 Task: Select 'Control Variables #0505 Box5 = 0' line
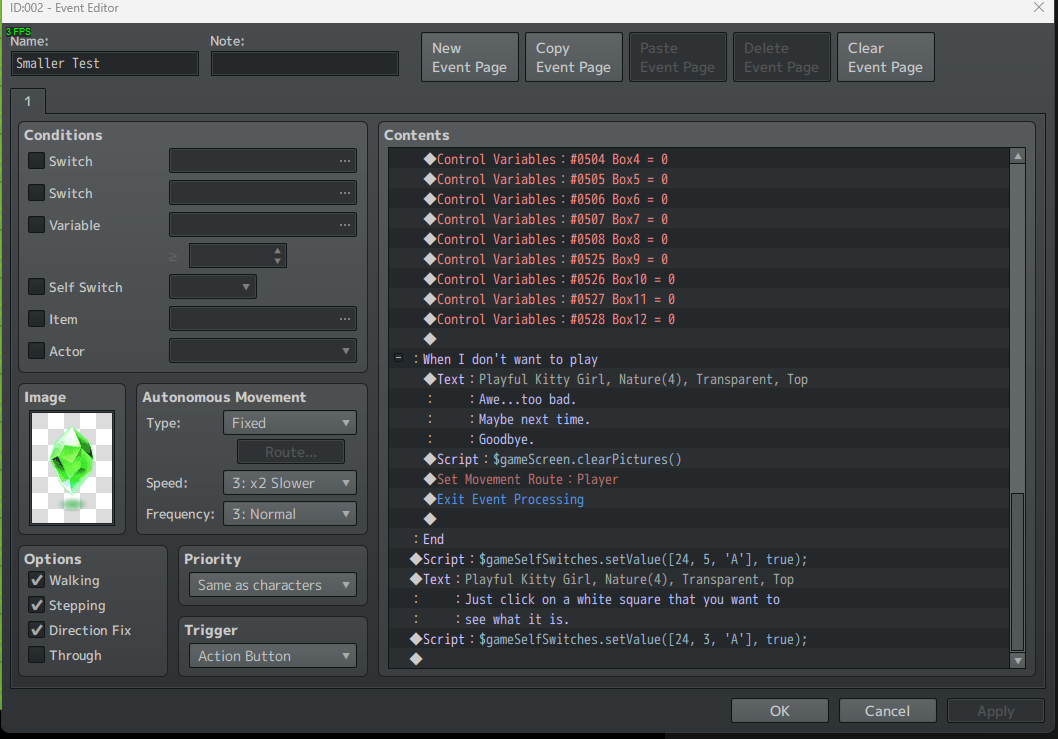(x=699, y=179)
